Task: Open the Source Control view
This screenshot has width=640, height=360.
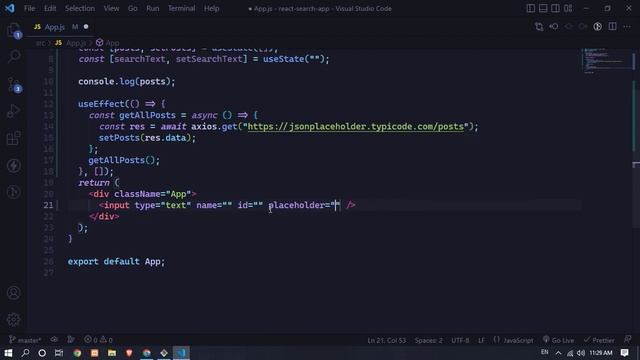Action: [14, 84]
